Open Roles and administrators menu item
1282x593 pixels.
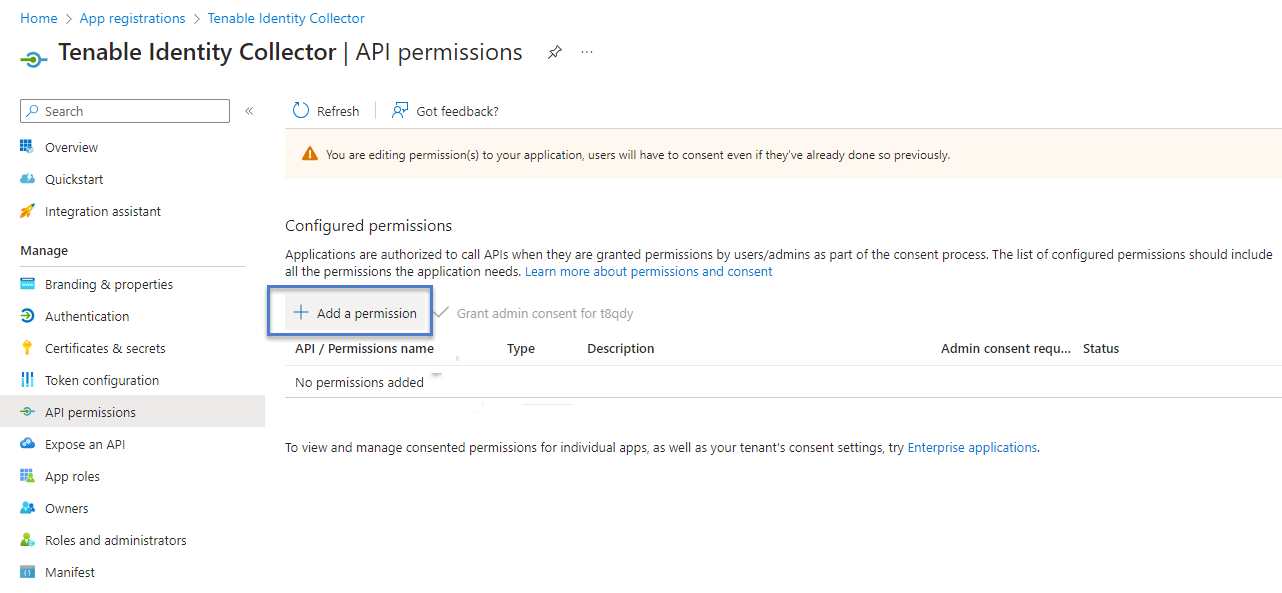click(132, 540)
